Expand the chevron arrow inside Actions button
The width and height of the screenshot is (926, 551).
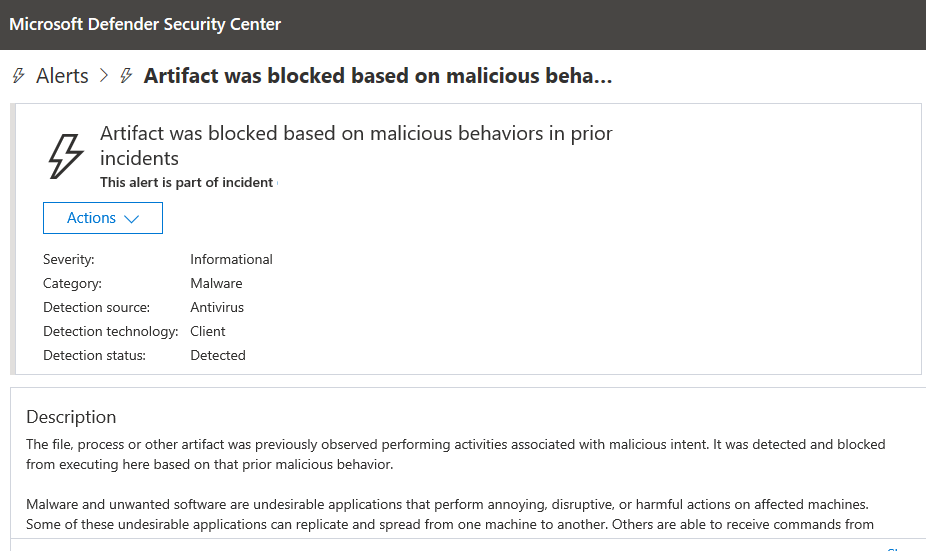(131, 219)
